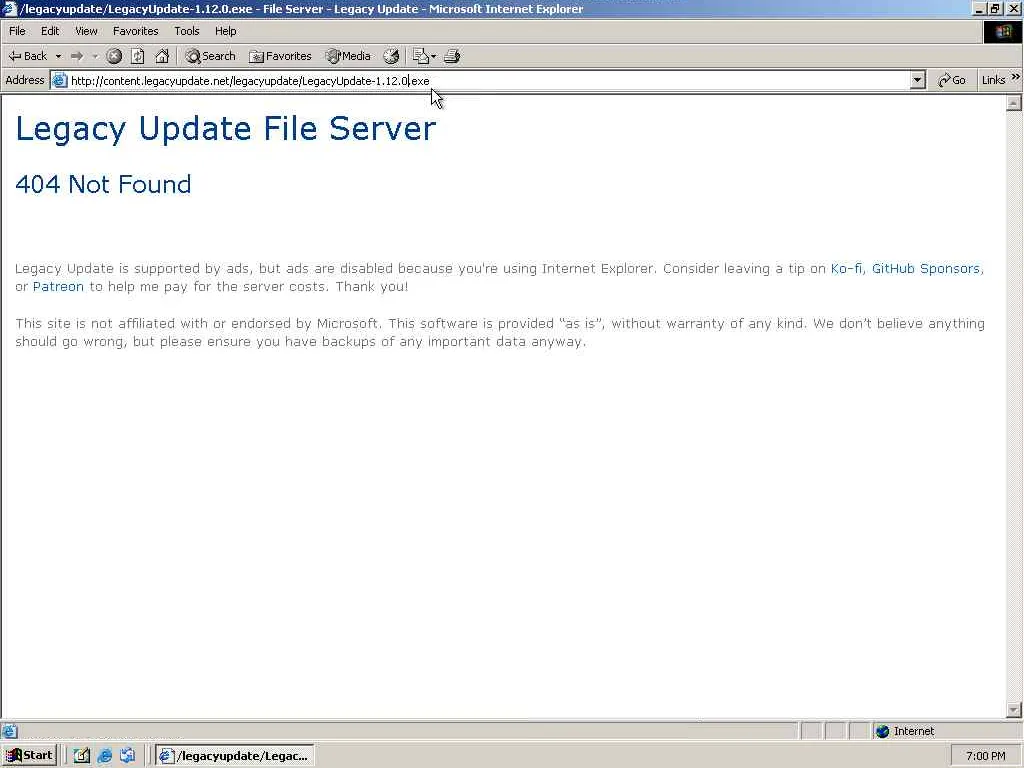Click the Print icon in toolbar

coord(452,56)
